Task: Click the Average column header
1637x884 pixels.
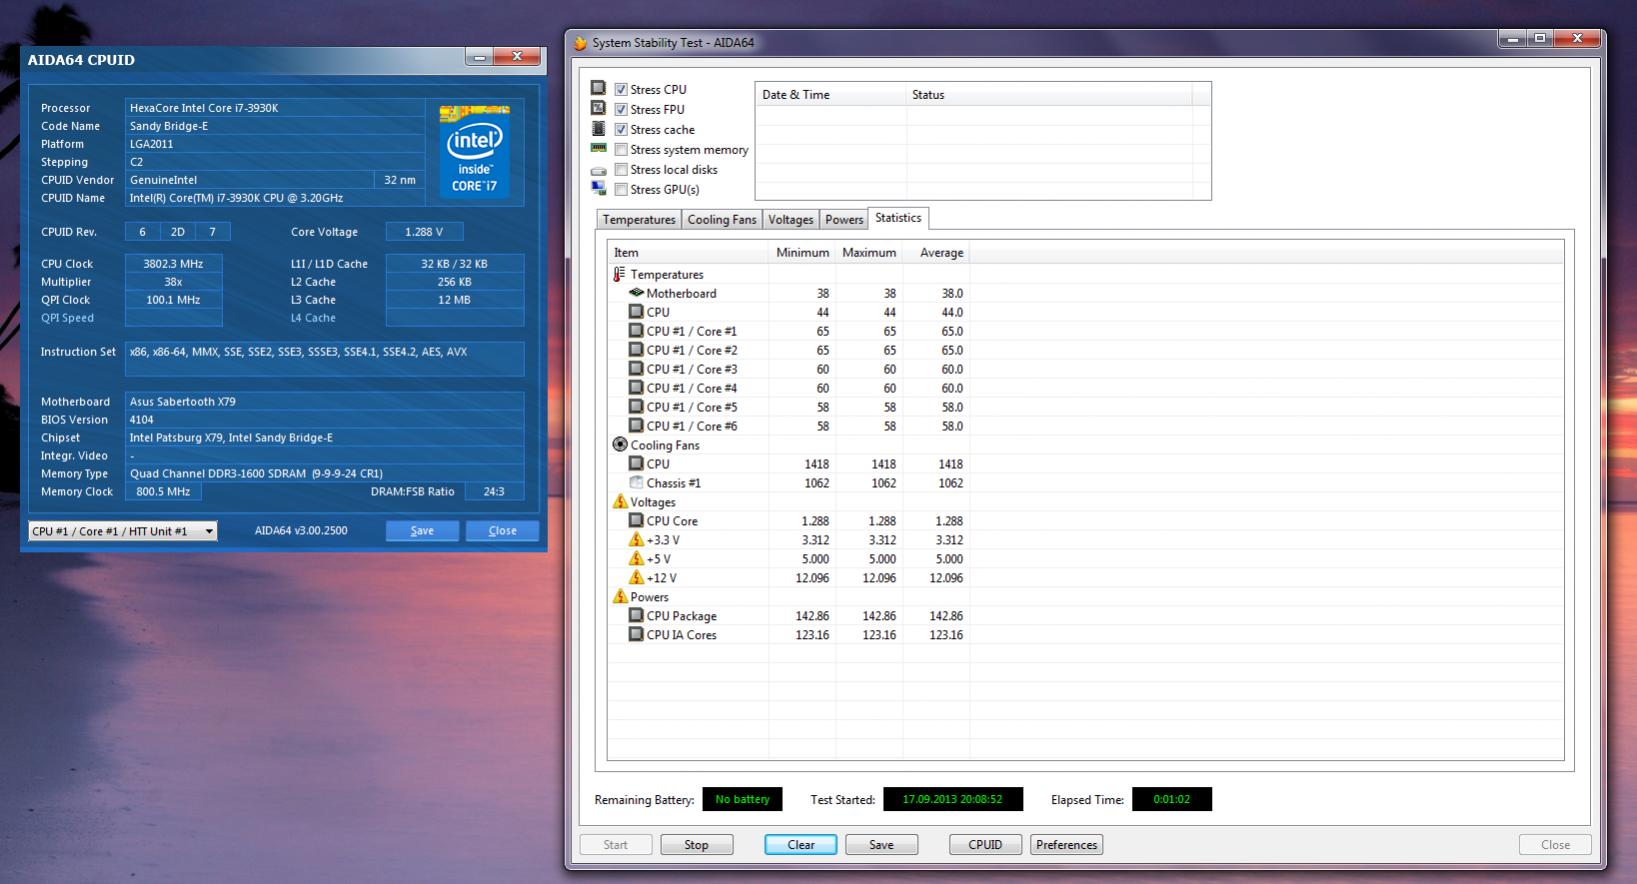Action: [936, 253]
